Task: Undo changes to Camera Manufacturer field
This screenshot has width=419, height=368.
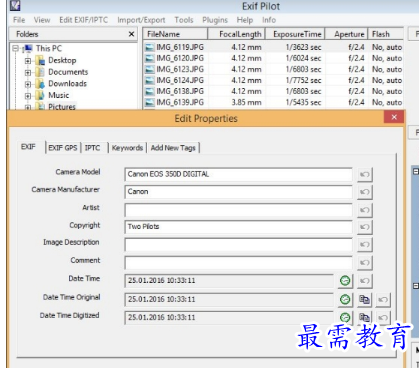Action: (x=365, y=192)
